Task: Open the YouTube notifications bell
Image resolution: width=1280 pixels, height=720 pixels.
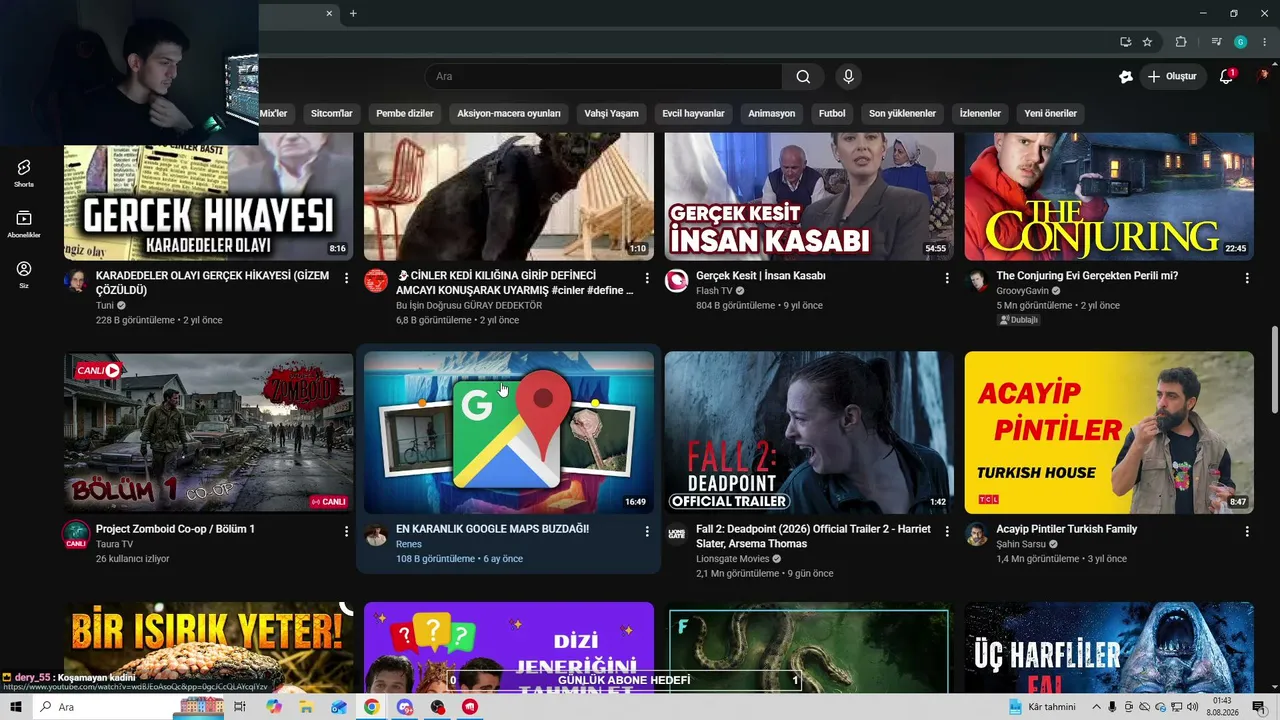Action: (1226, 77)
